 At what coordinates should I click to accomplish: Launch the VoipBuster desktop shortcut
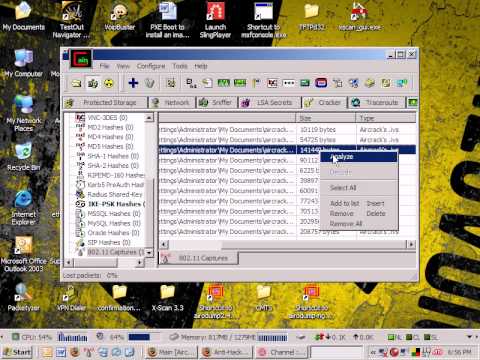pyautogui.click(x=120, y=17)
